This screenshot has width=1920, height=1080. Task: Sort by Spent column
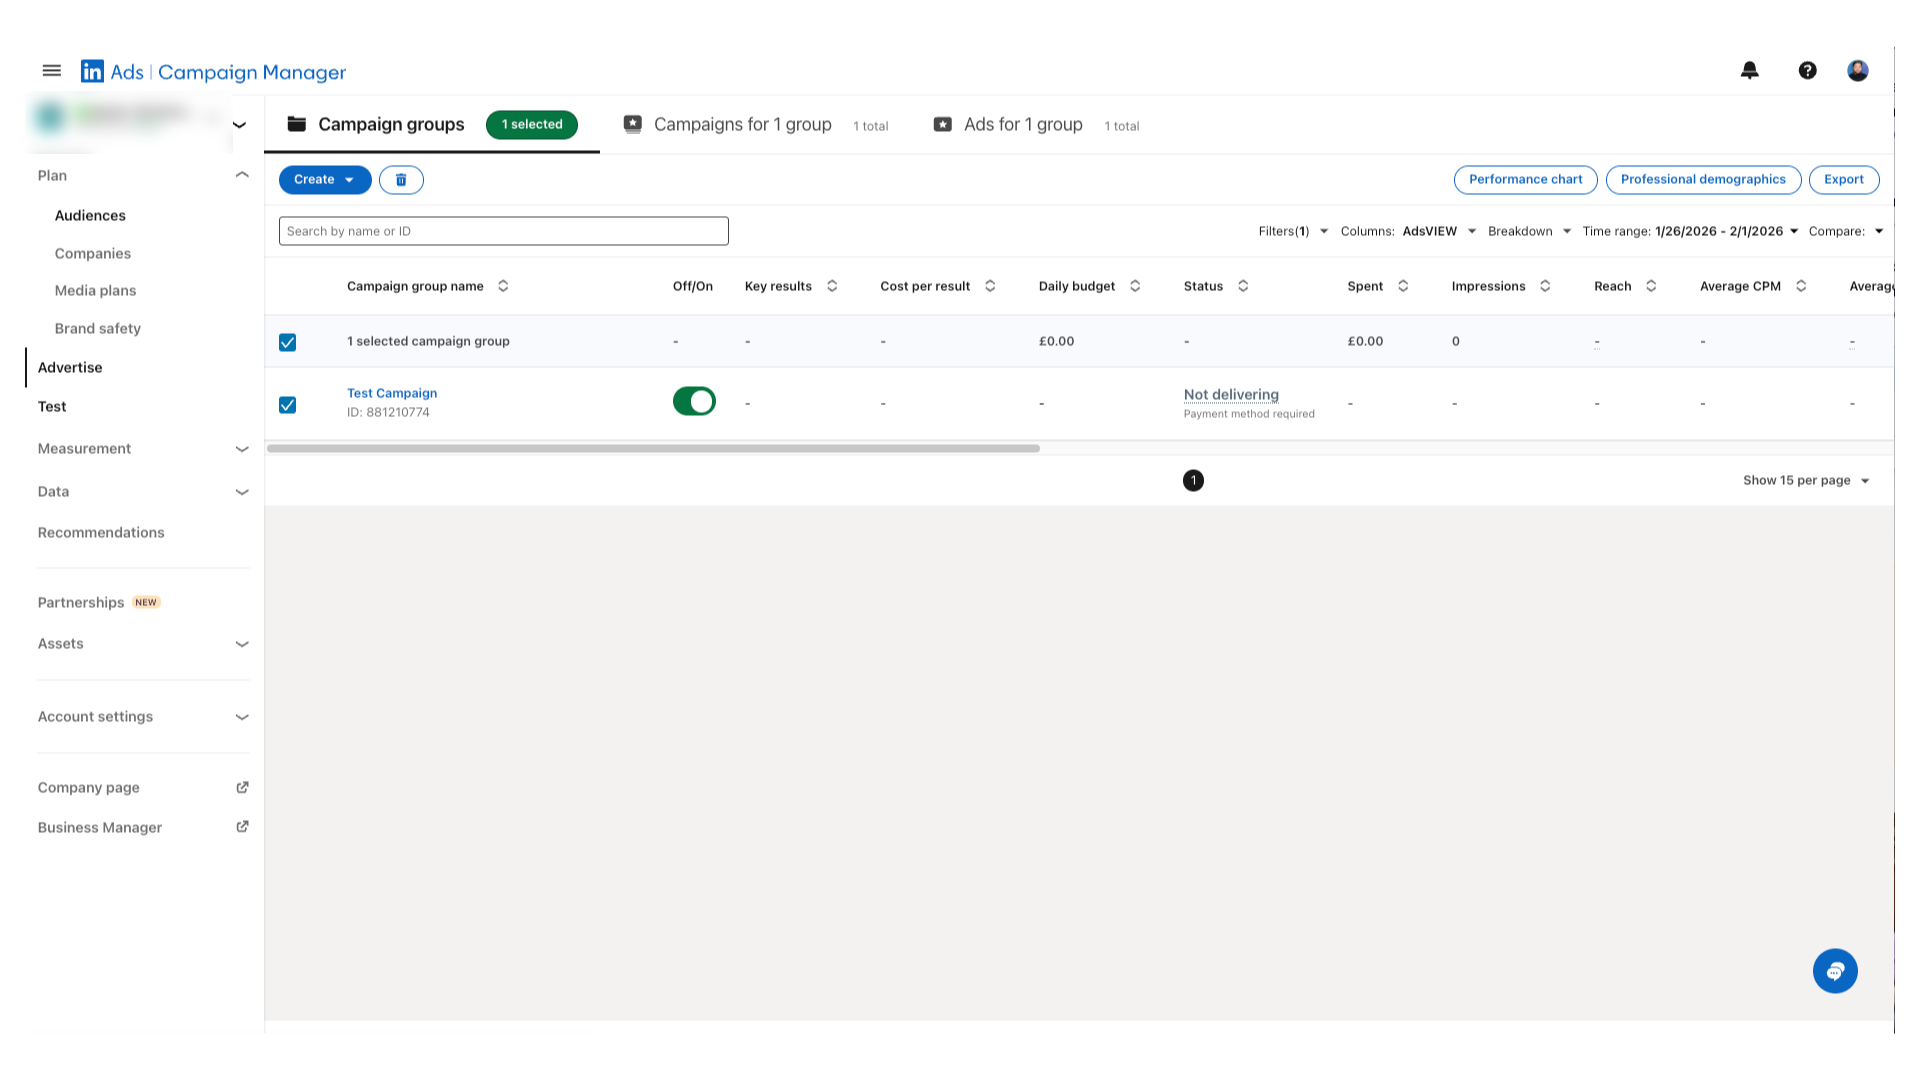point(1403,286)
